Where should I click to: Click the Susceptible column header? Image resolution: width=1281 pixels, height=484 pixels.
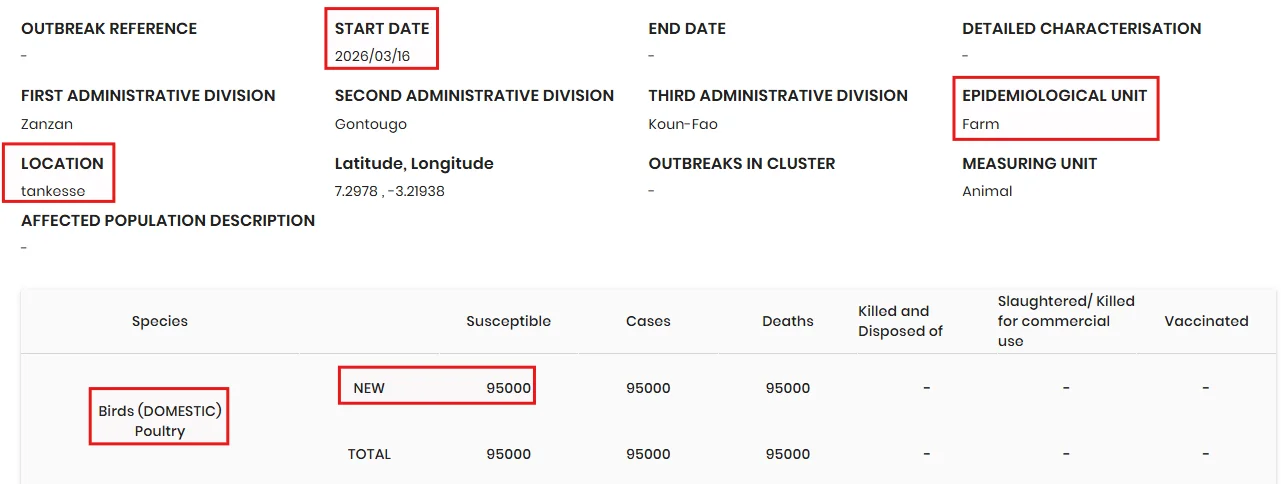click(508, 321)
